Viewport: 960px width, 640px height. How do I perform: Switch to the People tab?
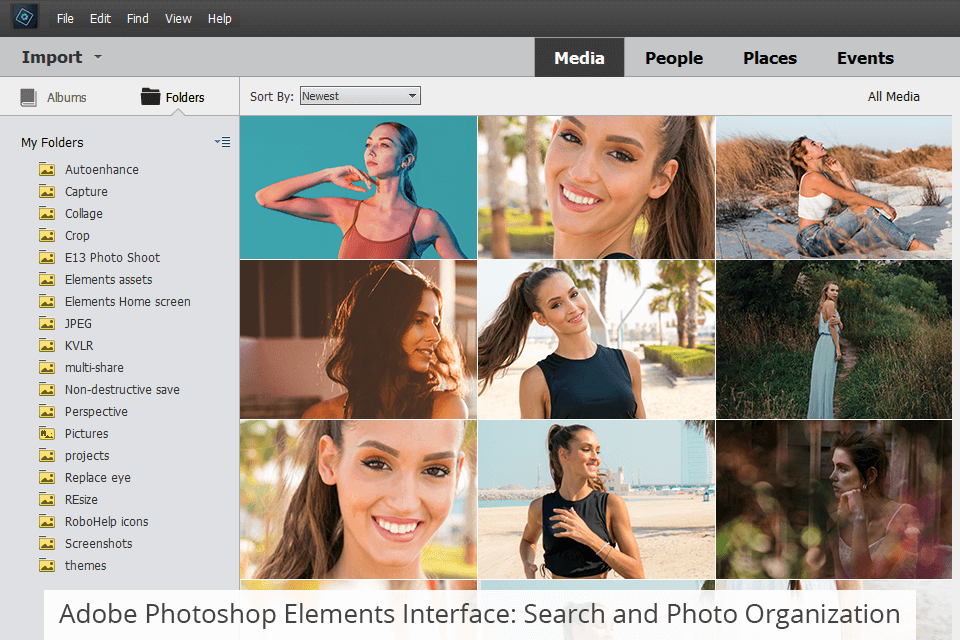pos(674,58)
